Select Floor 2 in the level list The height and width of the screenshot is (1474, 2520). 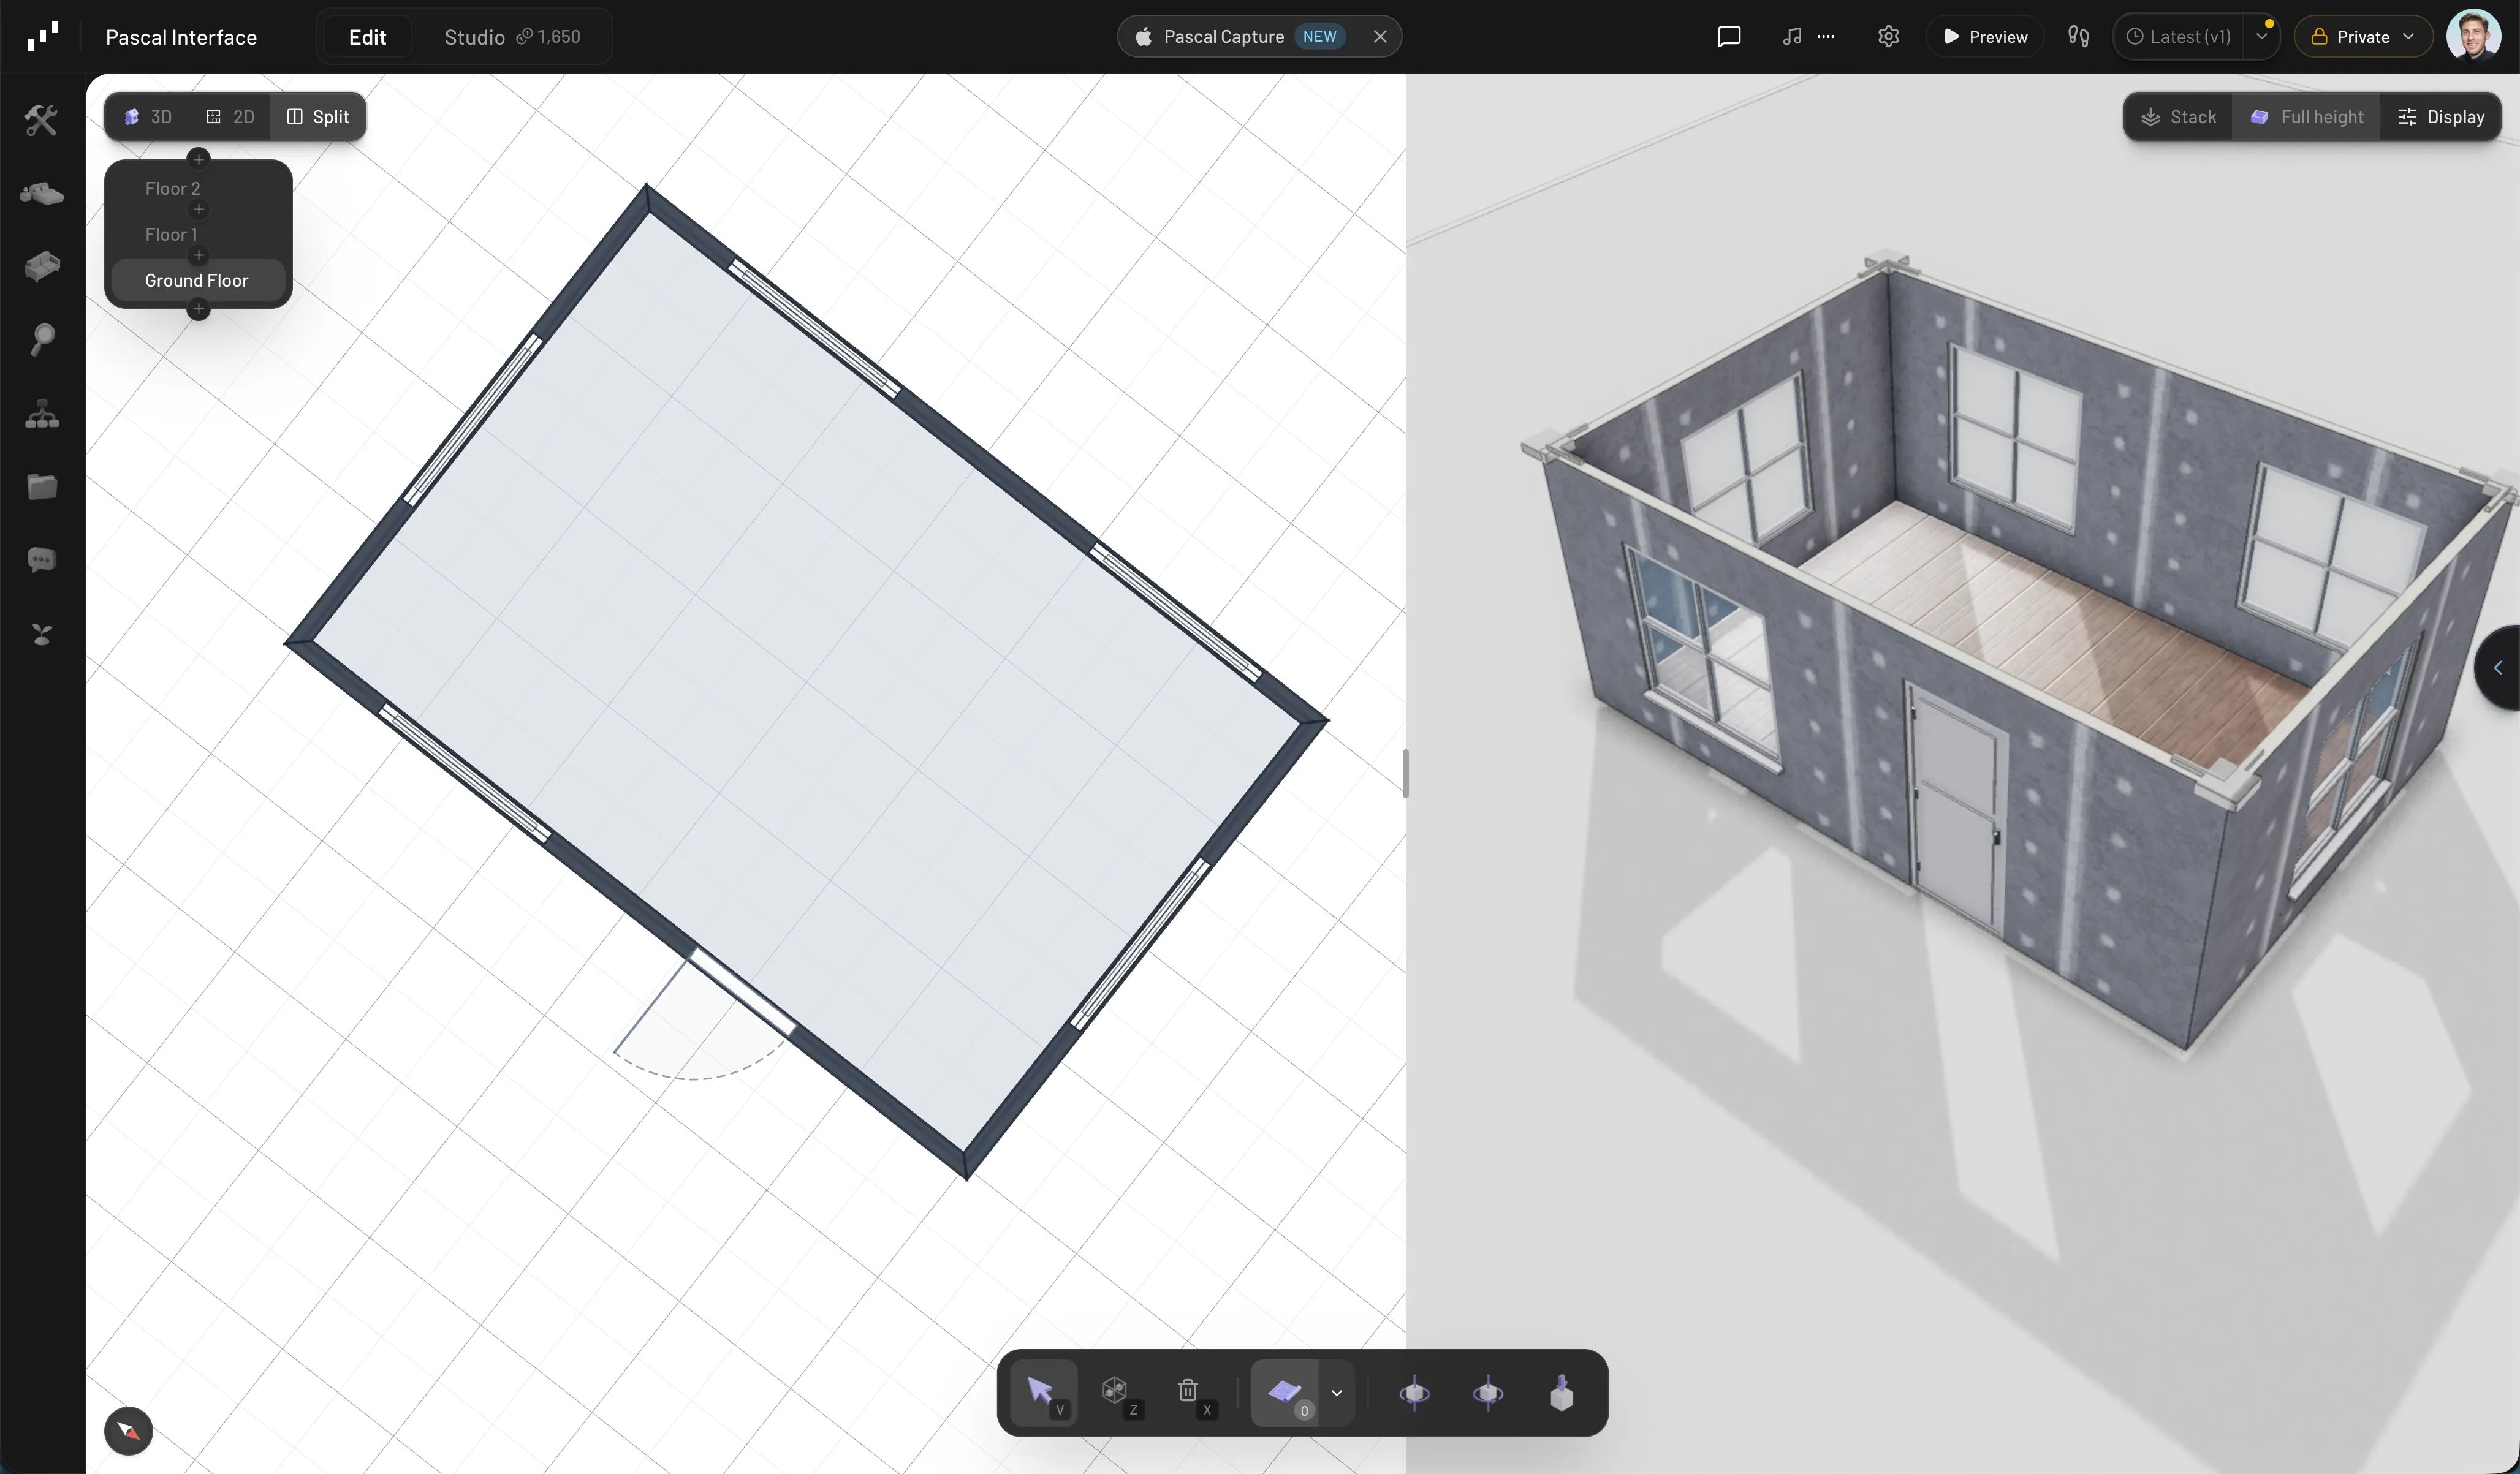pyautogui.click(x=198, y=188)
